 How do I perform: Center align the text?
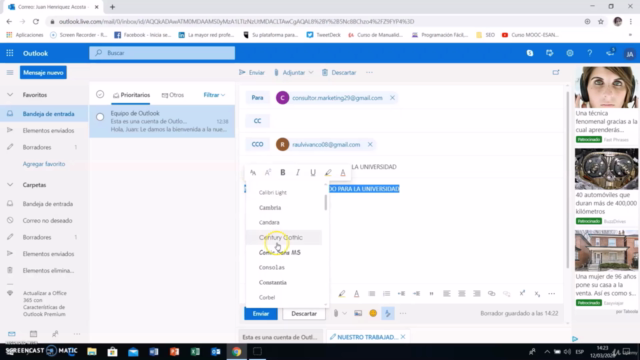coord(462,293)
